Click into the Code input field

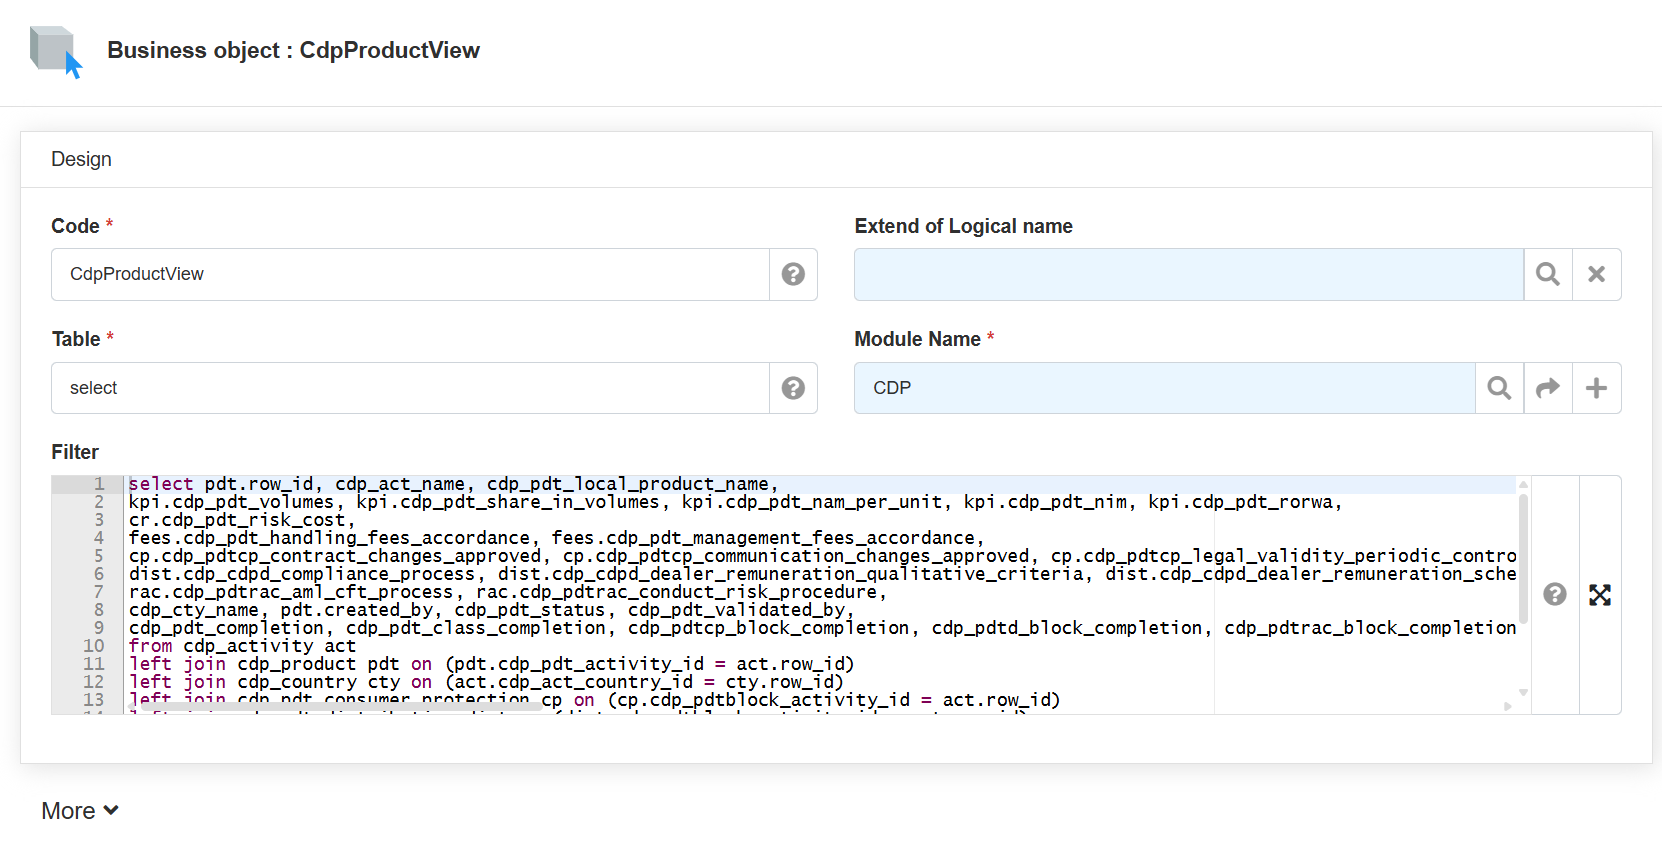pos(410,274)
